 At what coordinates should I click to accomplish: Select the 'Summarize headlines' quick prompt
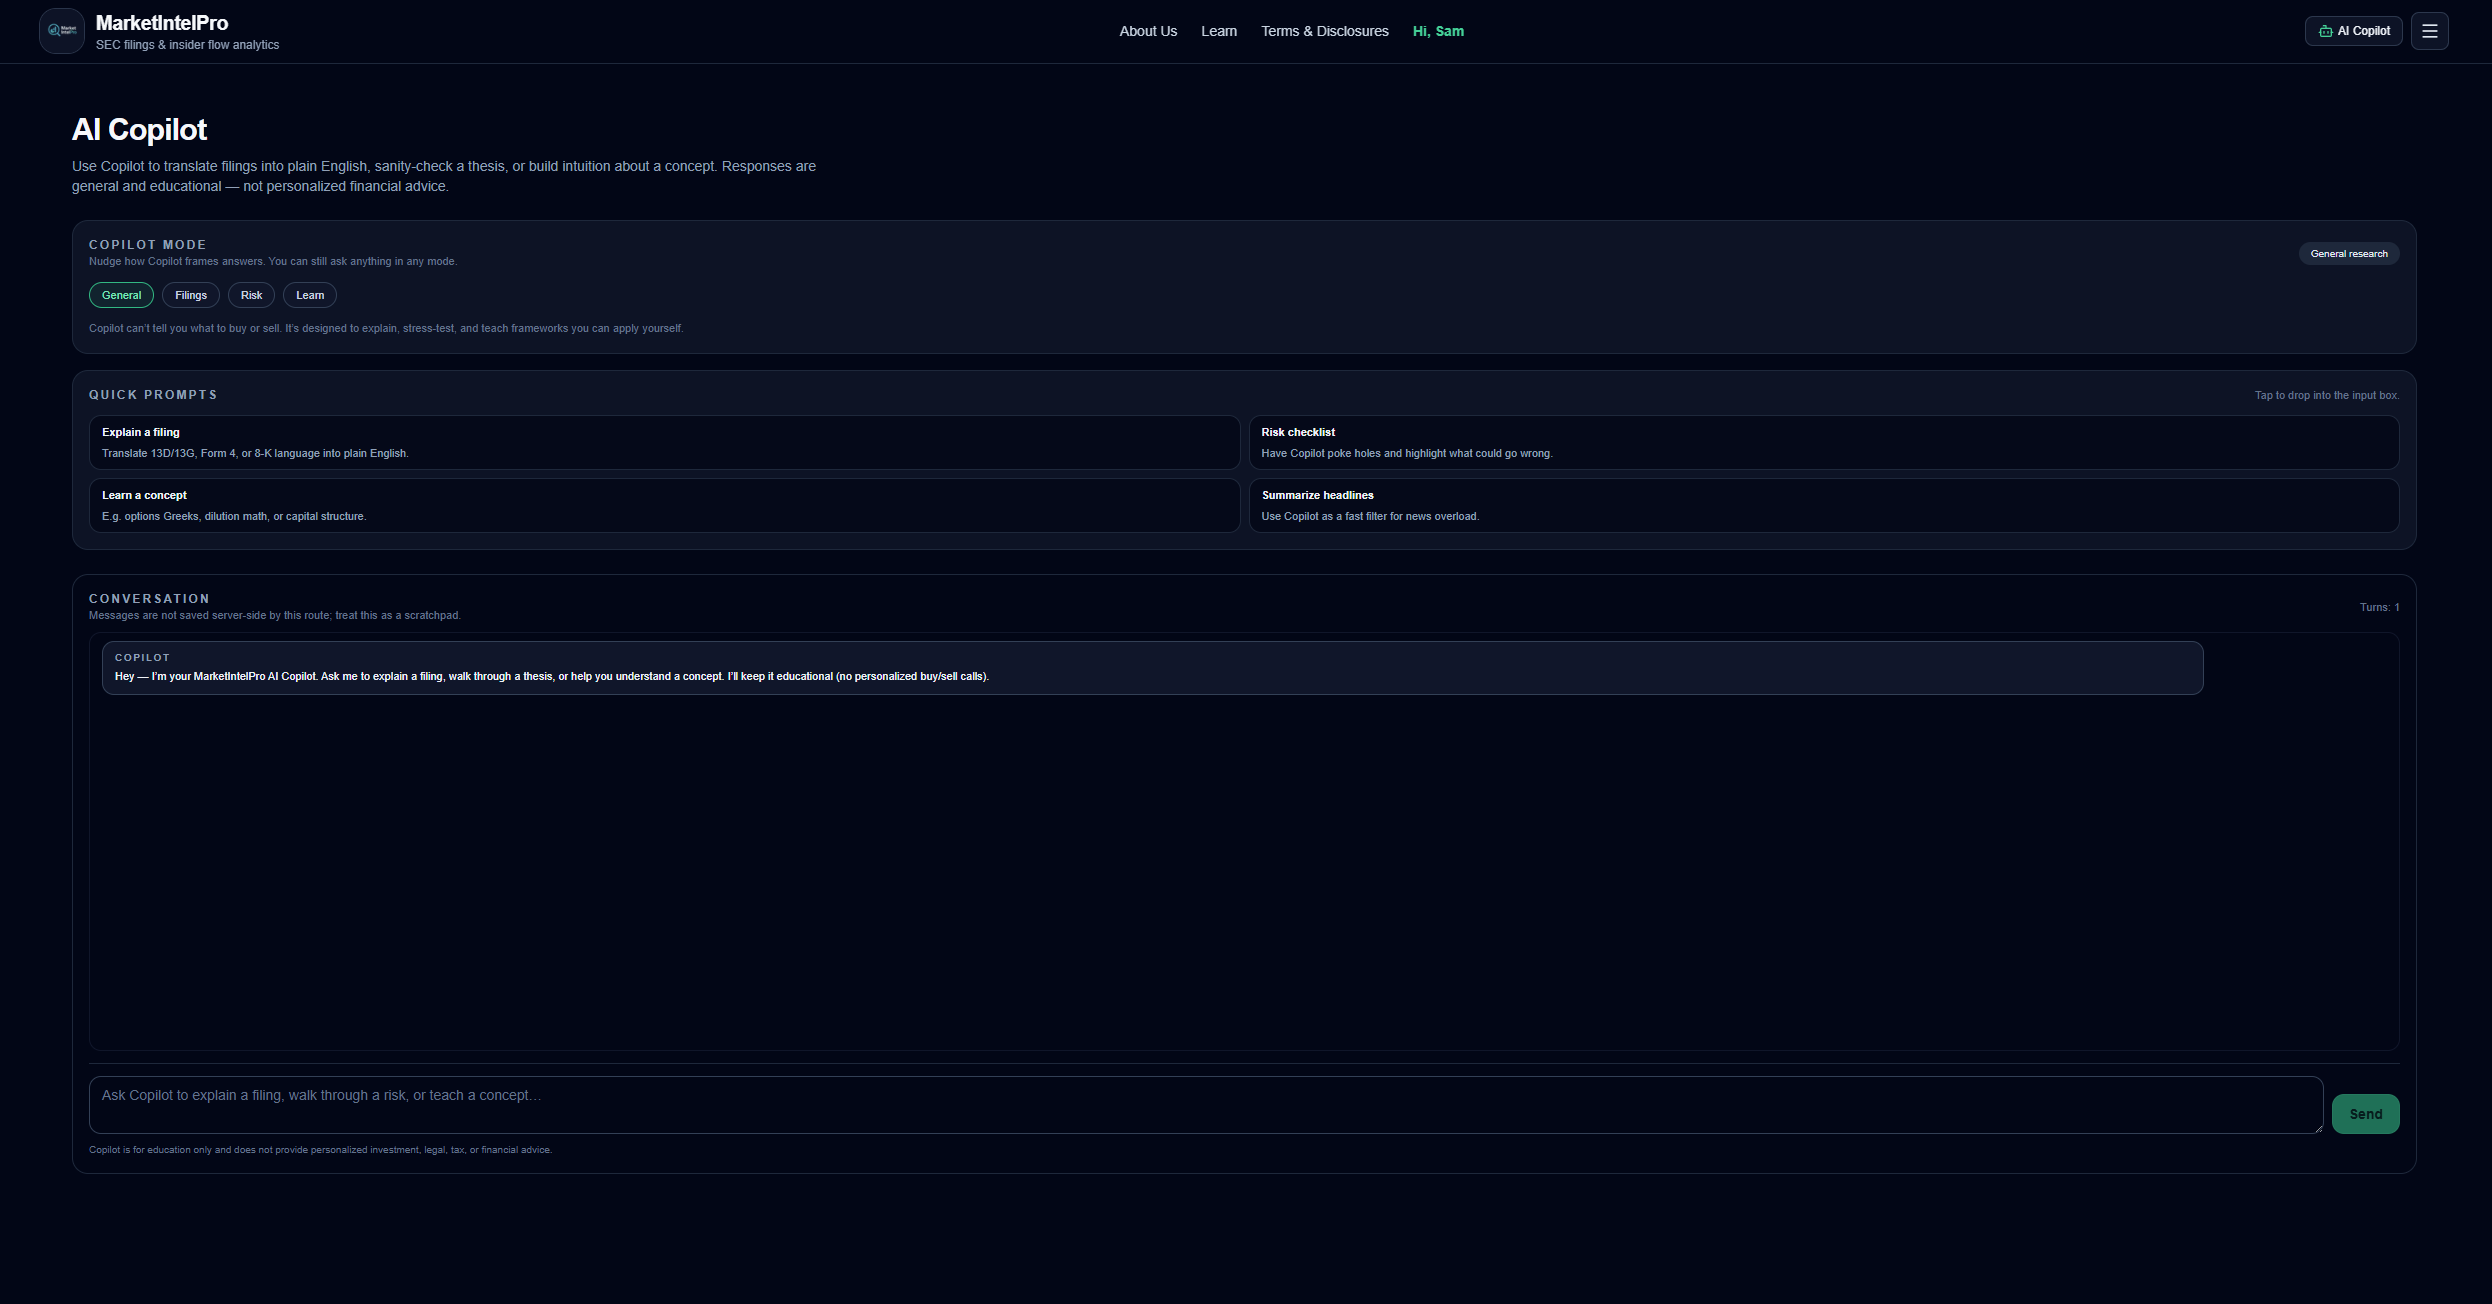click(x=1823, y=505)
